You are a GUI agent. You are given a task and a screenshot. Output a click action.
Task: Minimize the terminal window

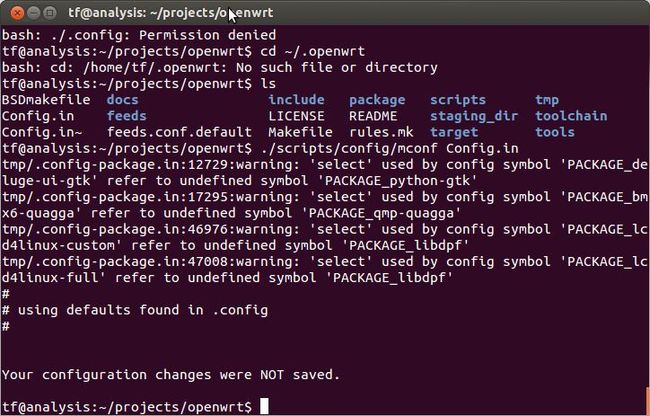tap(34, 13)
